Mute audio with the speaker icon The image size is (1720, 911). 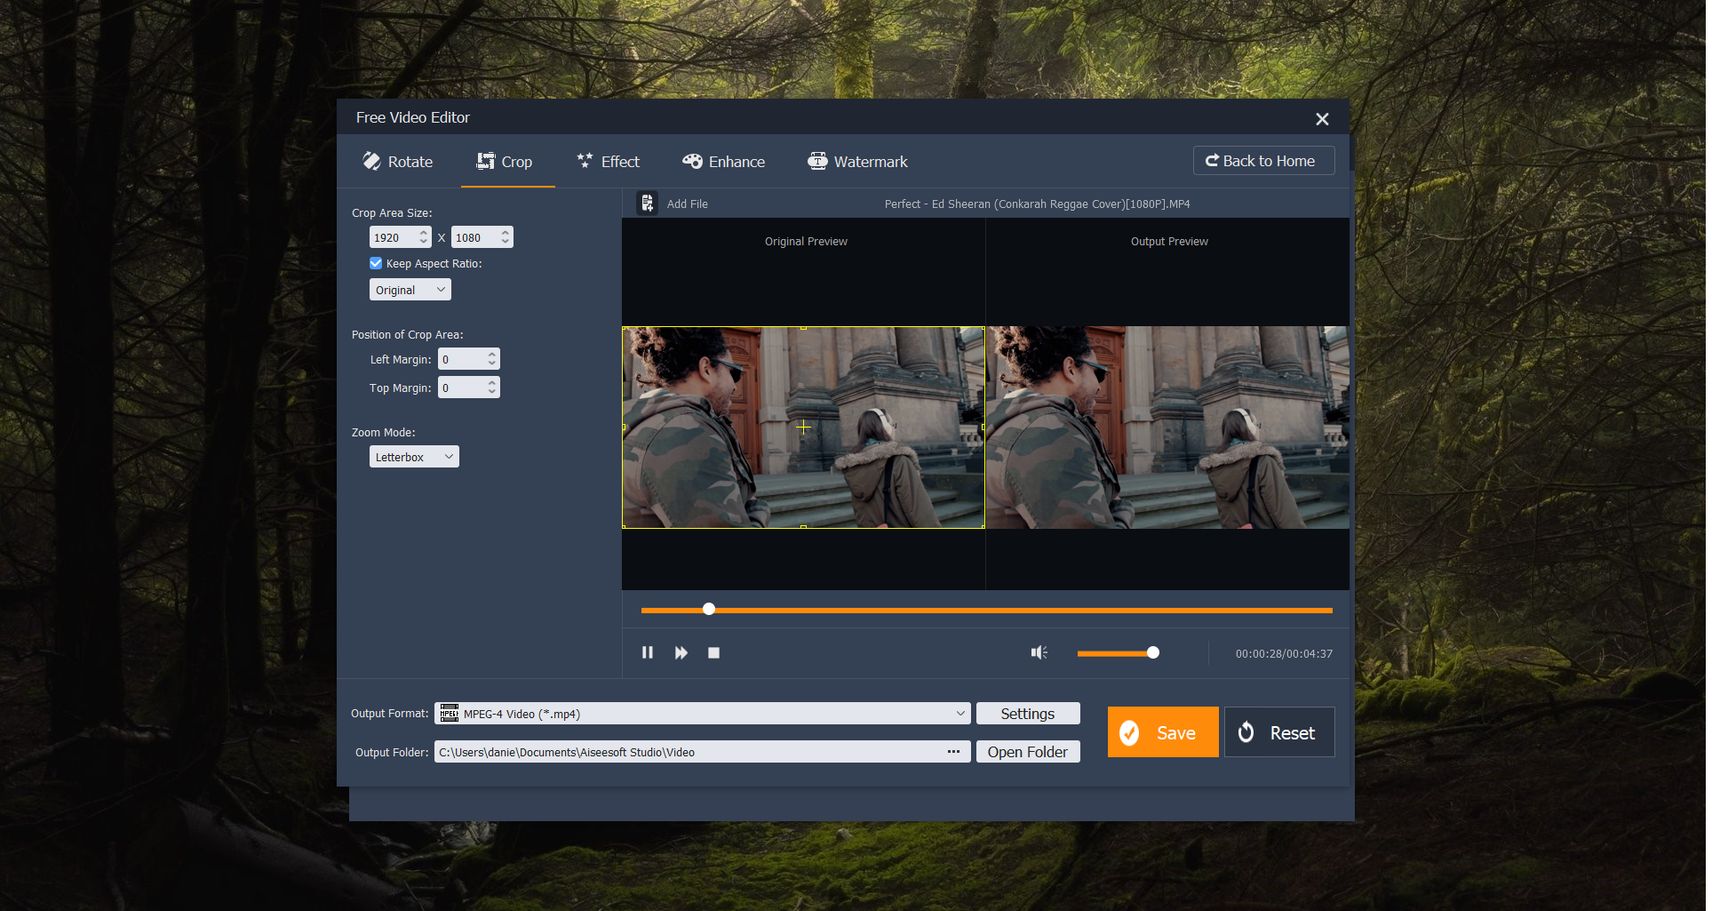pos(1039,653)
